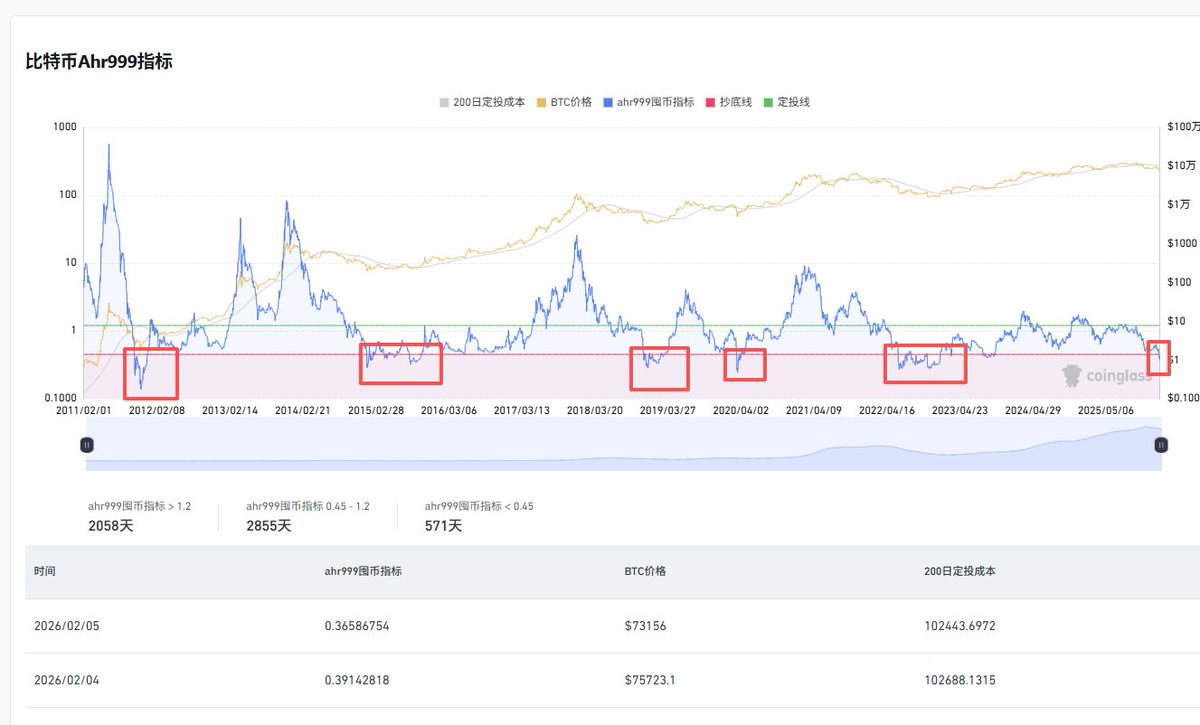Click the $75723.1 price cell

[x=649, y=680]
